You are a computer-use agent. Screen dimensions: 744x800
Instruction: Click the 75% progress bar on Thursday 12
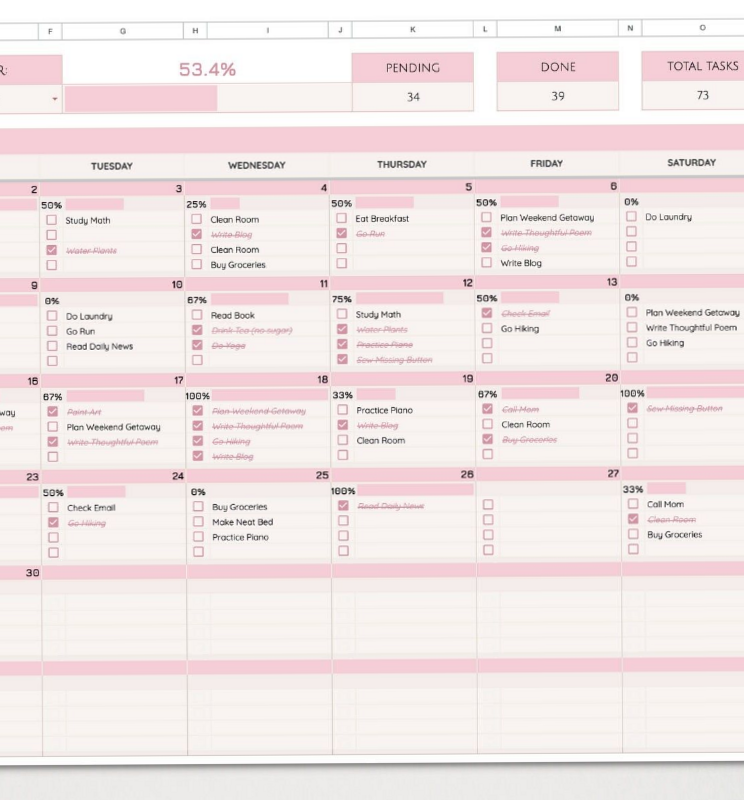[399, 298]
